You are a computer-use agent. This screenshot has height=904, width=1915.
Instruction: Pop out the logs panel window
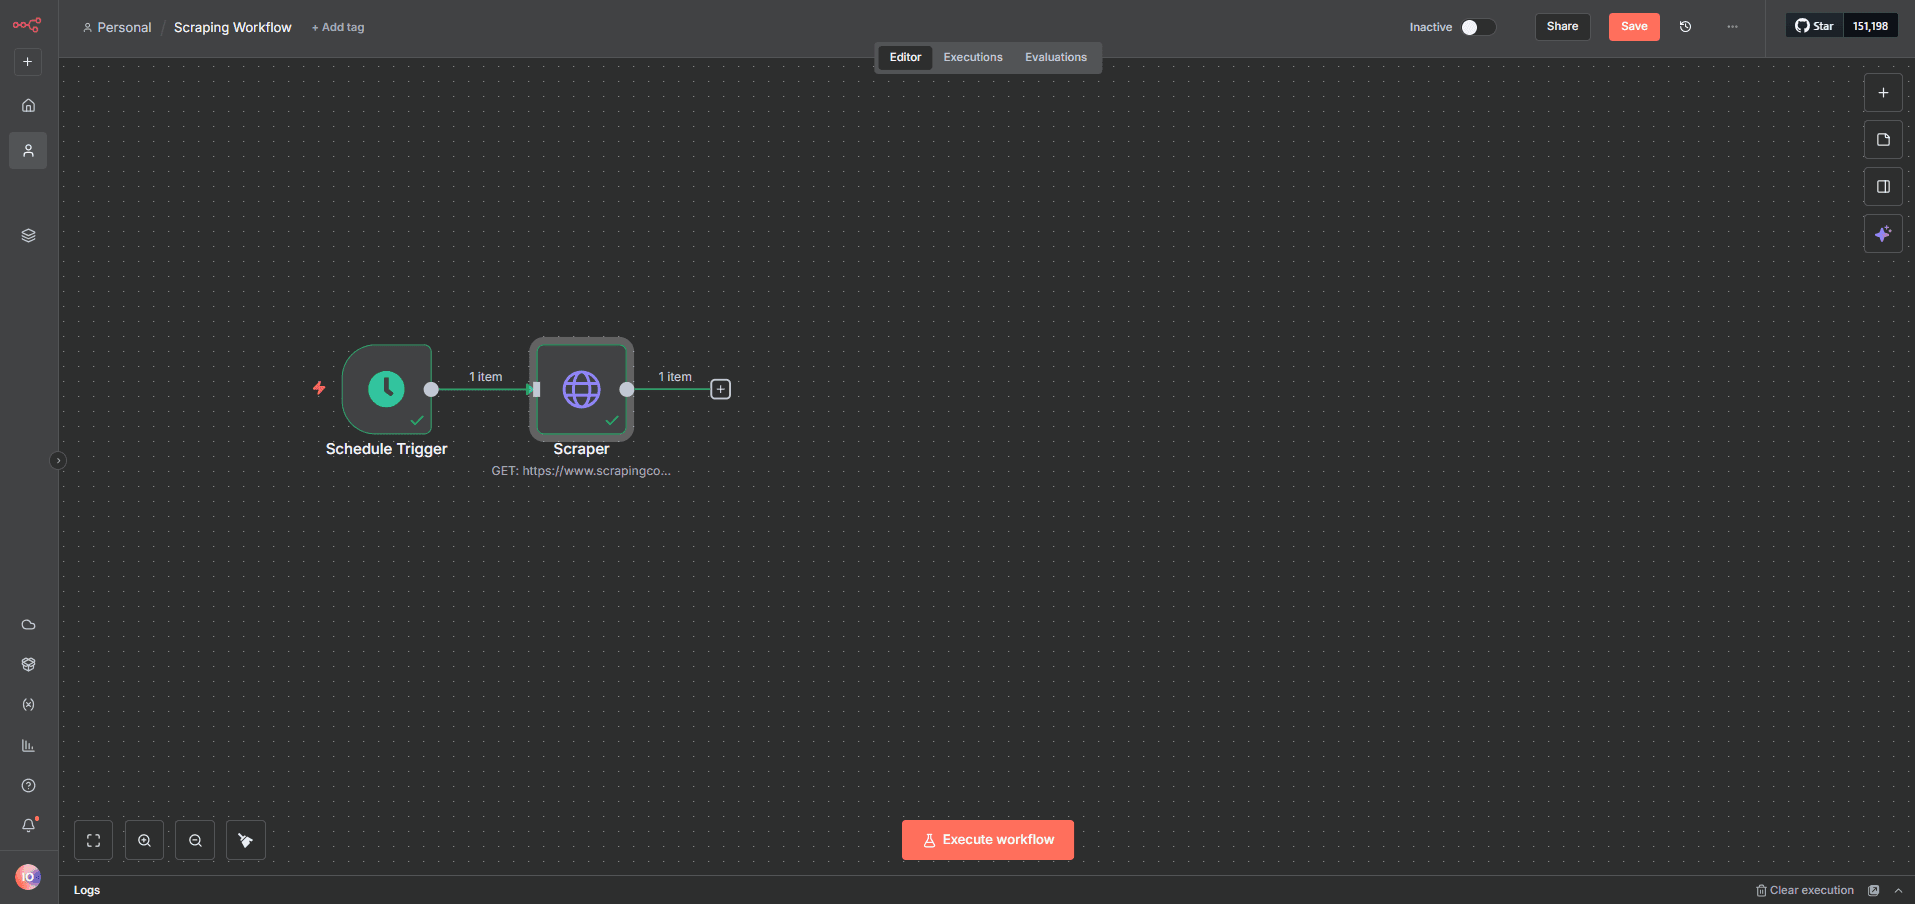pyautogui.click(x=1874, y=890)
